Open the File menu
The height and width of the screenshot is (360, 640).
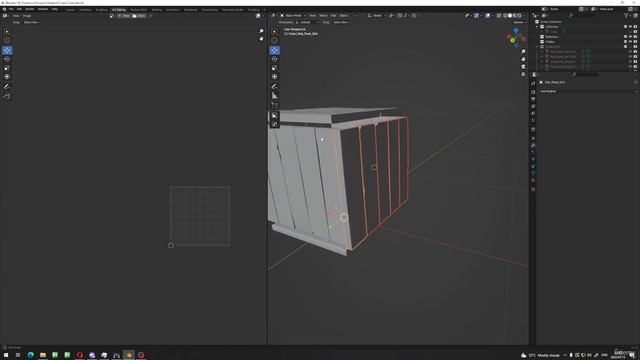click(11, 9)
